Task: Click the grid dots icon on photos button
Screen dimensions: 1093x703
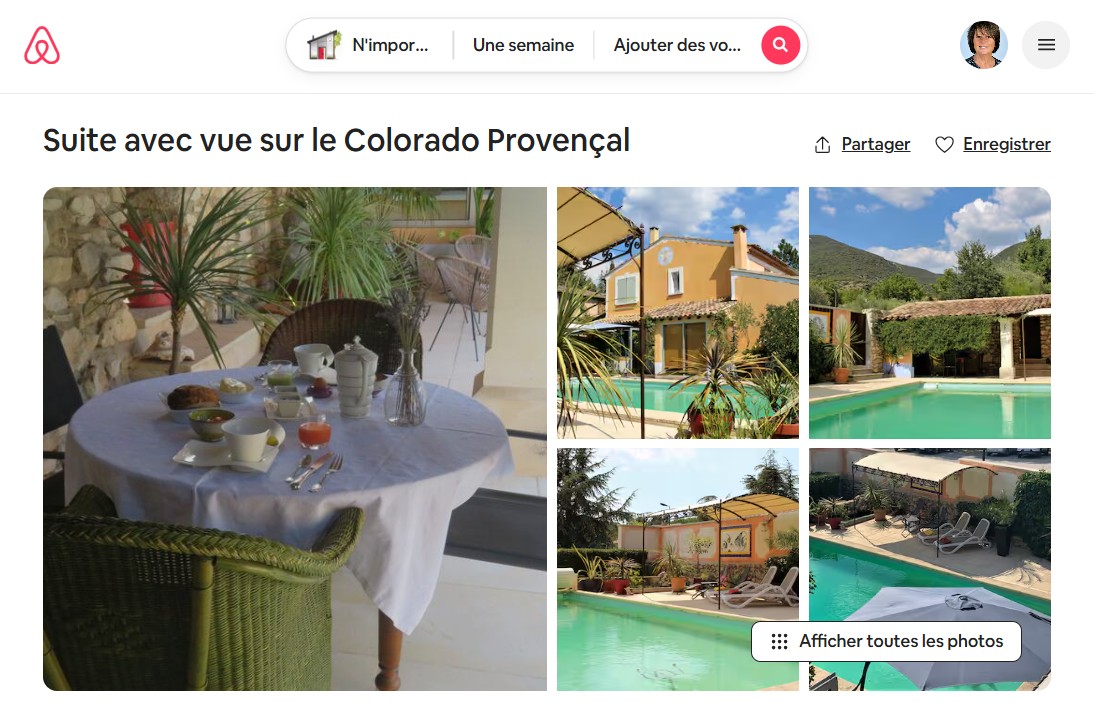Action: pos(779,642)
